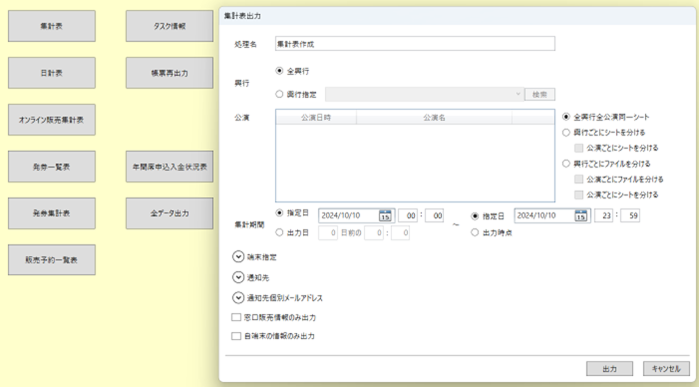
Task: Expand the 端末指定 section
Action: pyautogui.click(x=238, y=257)
